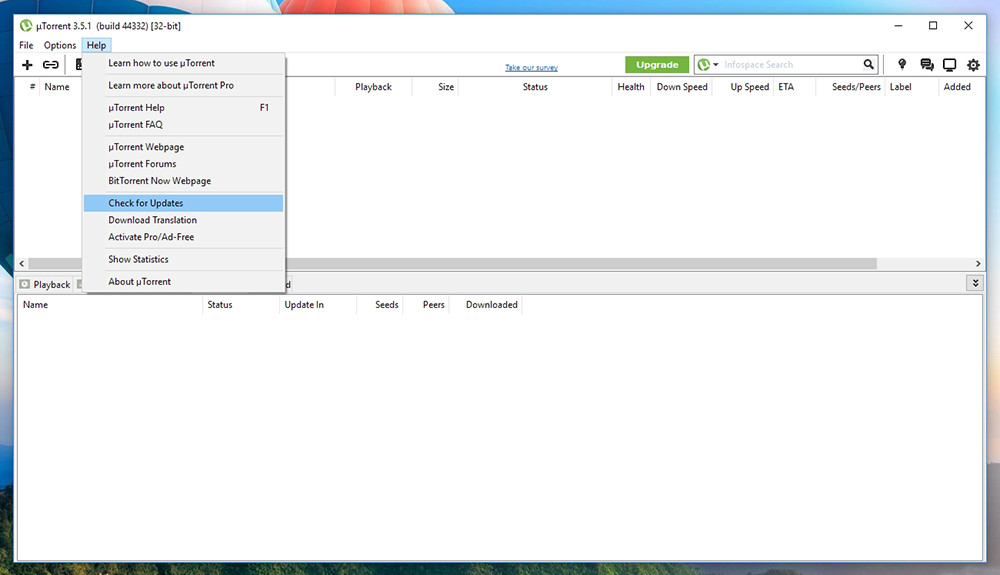This screenshot has width=1000, height=575.
Task: Maximize the µTorrent window
Action: coord(933,25)
